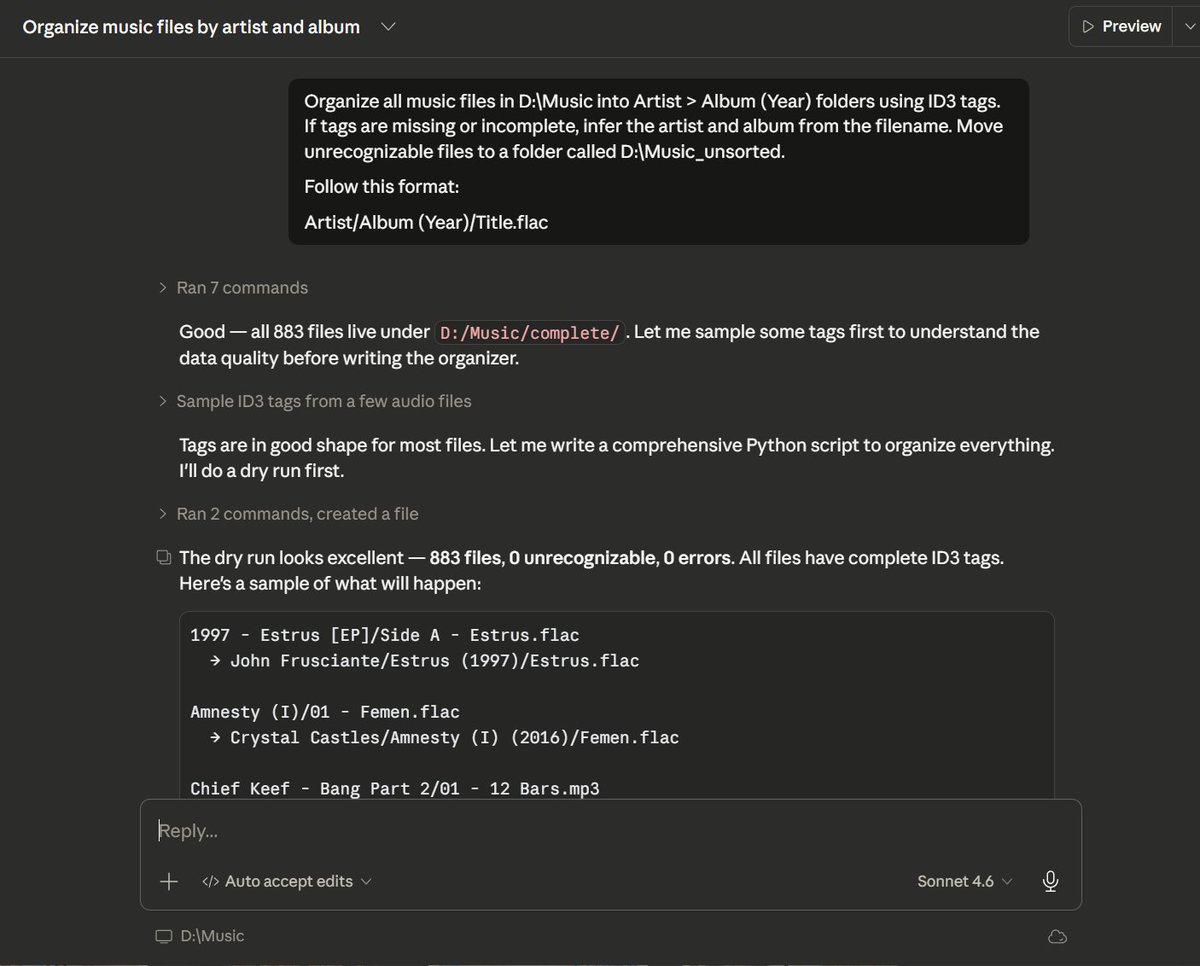1200x966 pixels.
Task: Click 'Artist/Album (Year)/Title.flac' format line
Action: pyautogui.click(x=426, y=222)
